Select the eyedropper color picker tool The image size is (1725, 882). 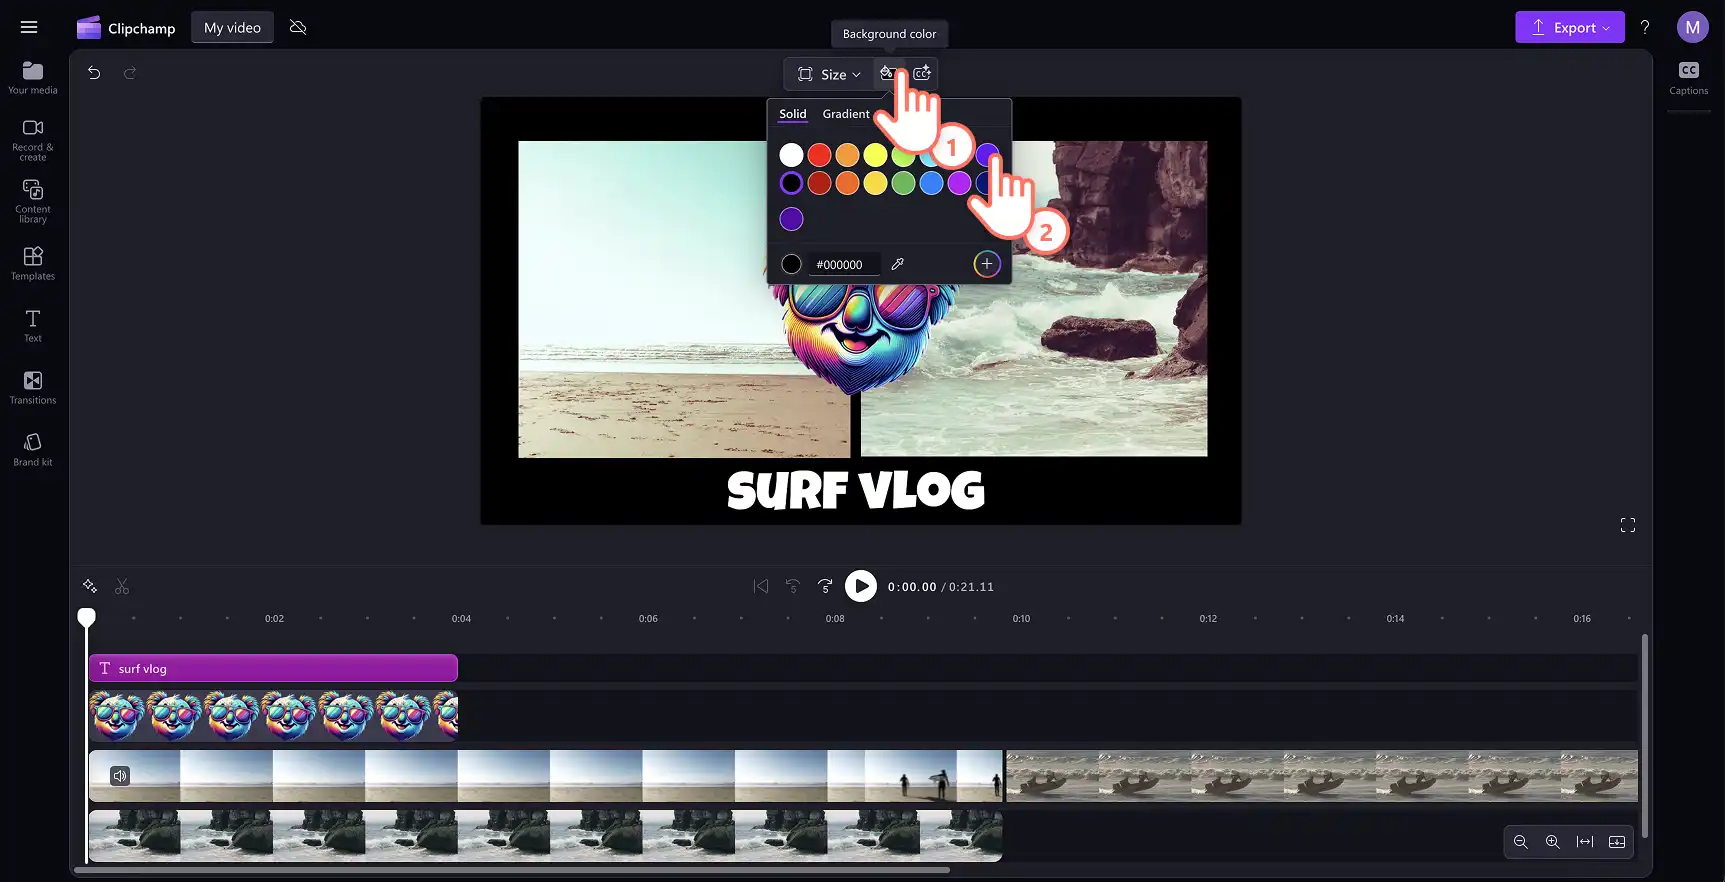point(897,264)
